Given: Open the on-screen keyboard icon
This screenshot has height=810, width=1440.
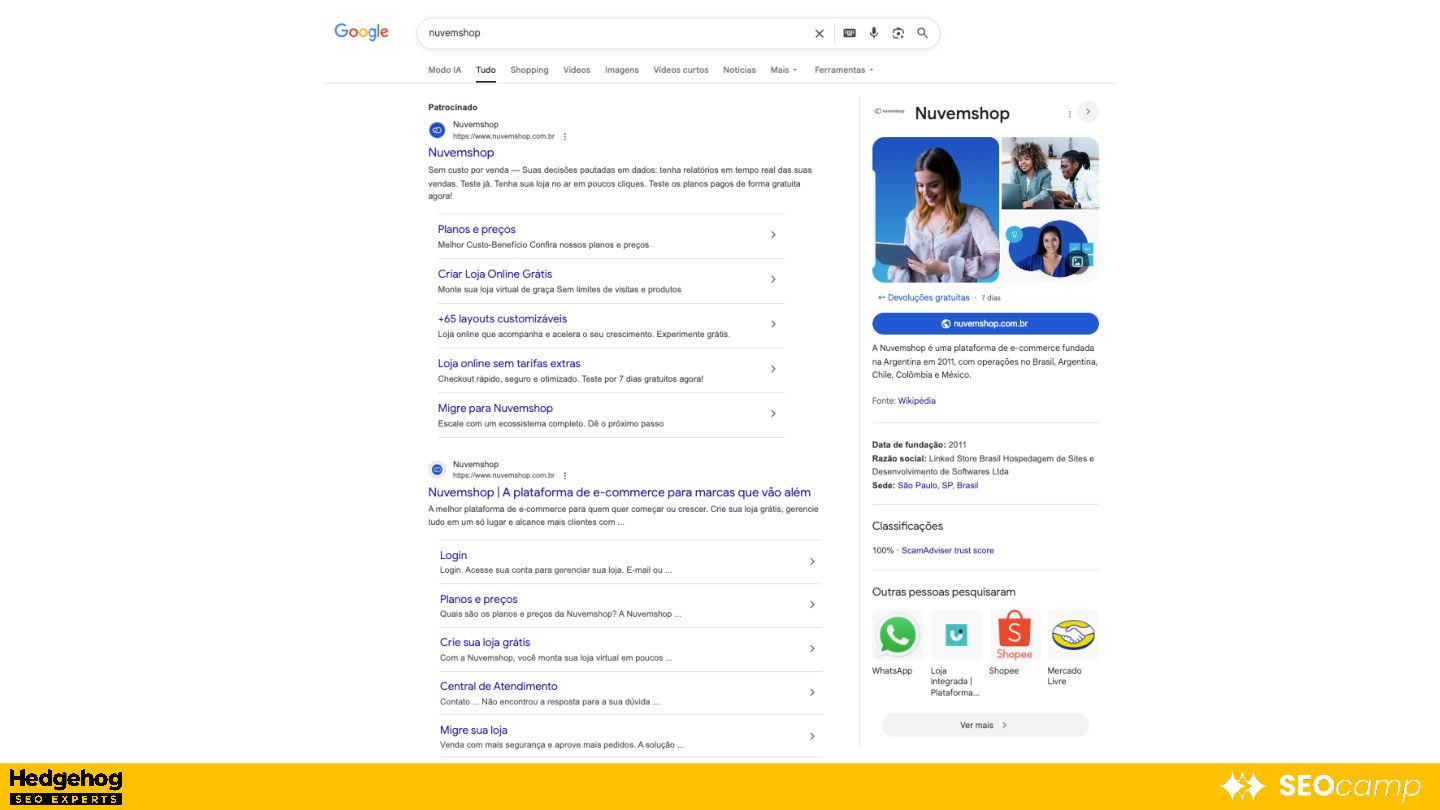Looking at the screenshot, I should click(x=849, y=33).
